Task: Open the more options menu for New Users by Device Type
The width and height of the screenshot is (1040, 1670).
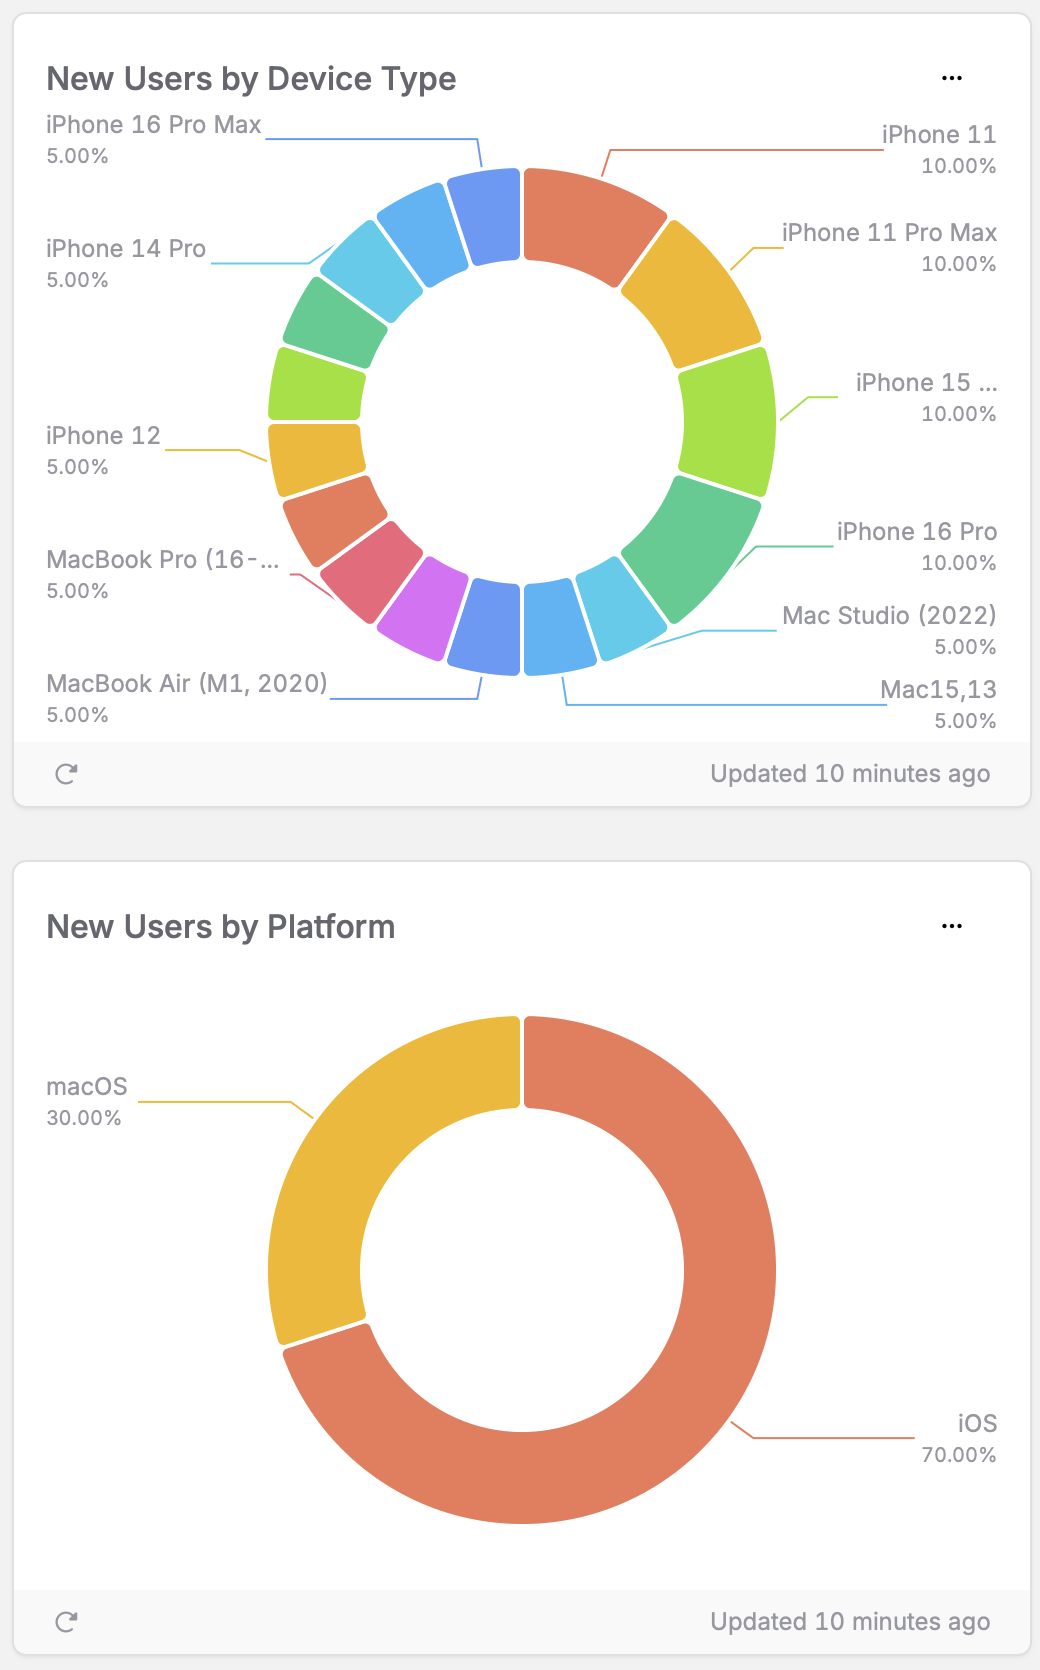Action: (x=952, y=78)
